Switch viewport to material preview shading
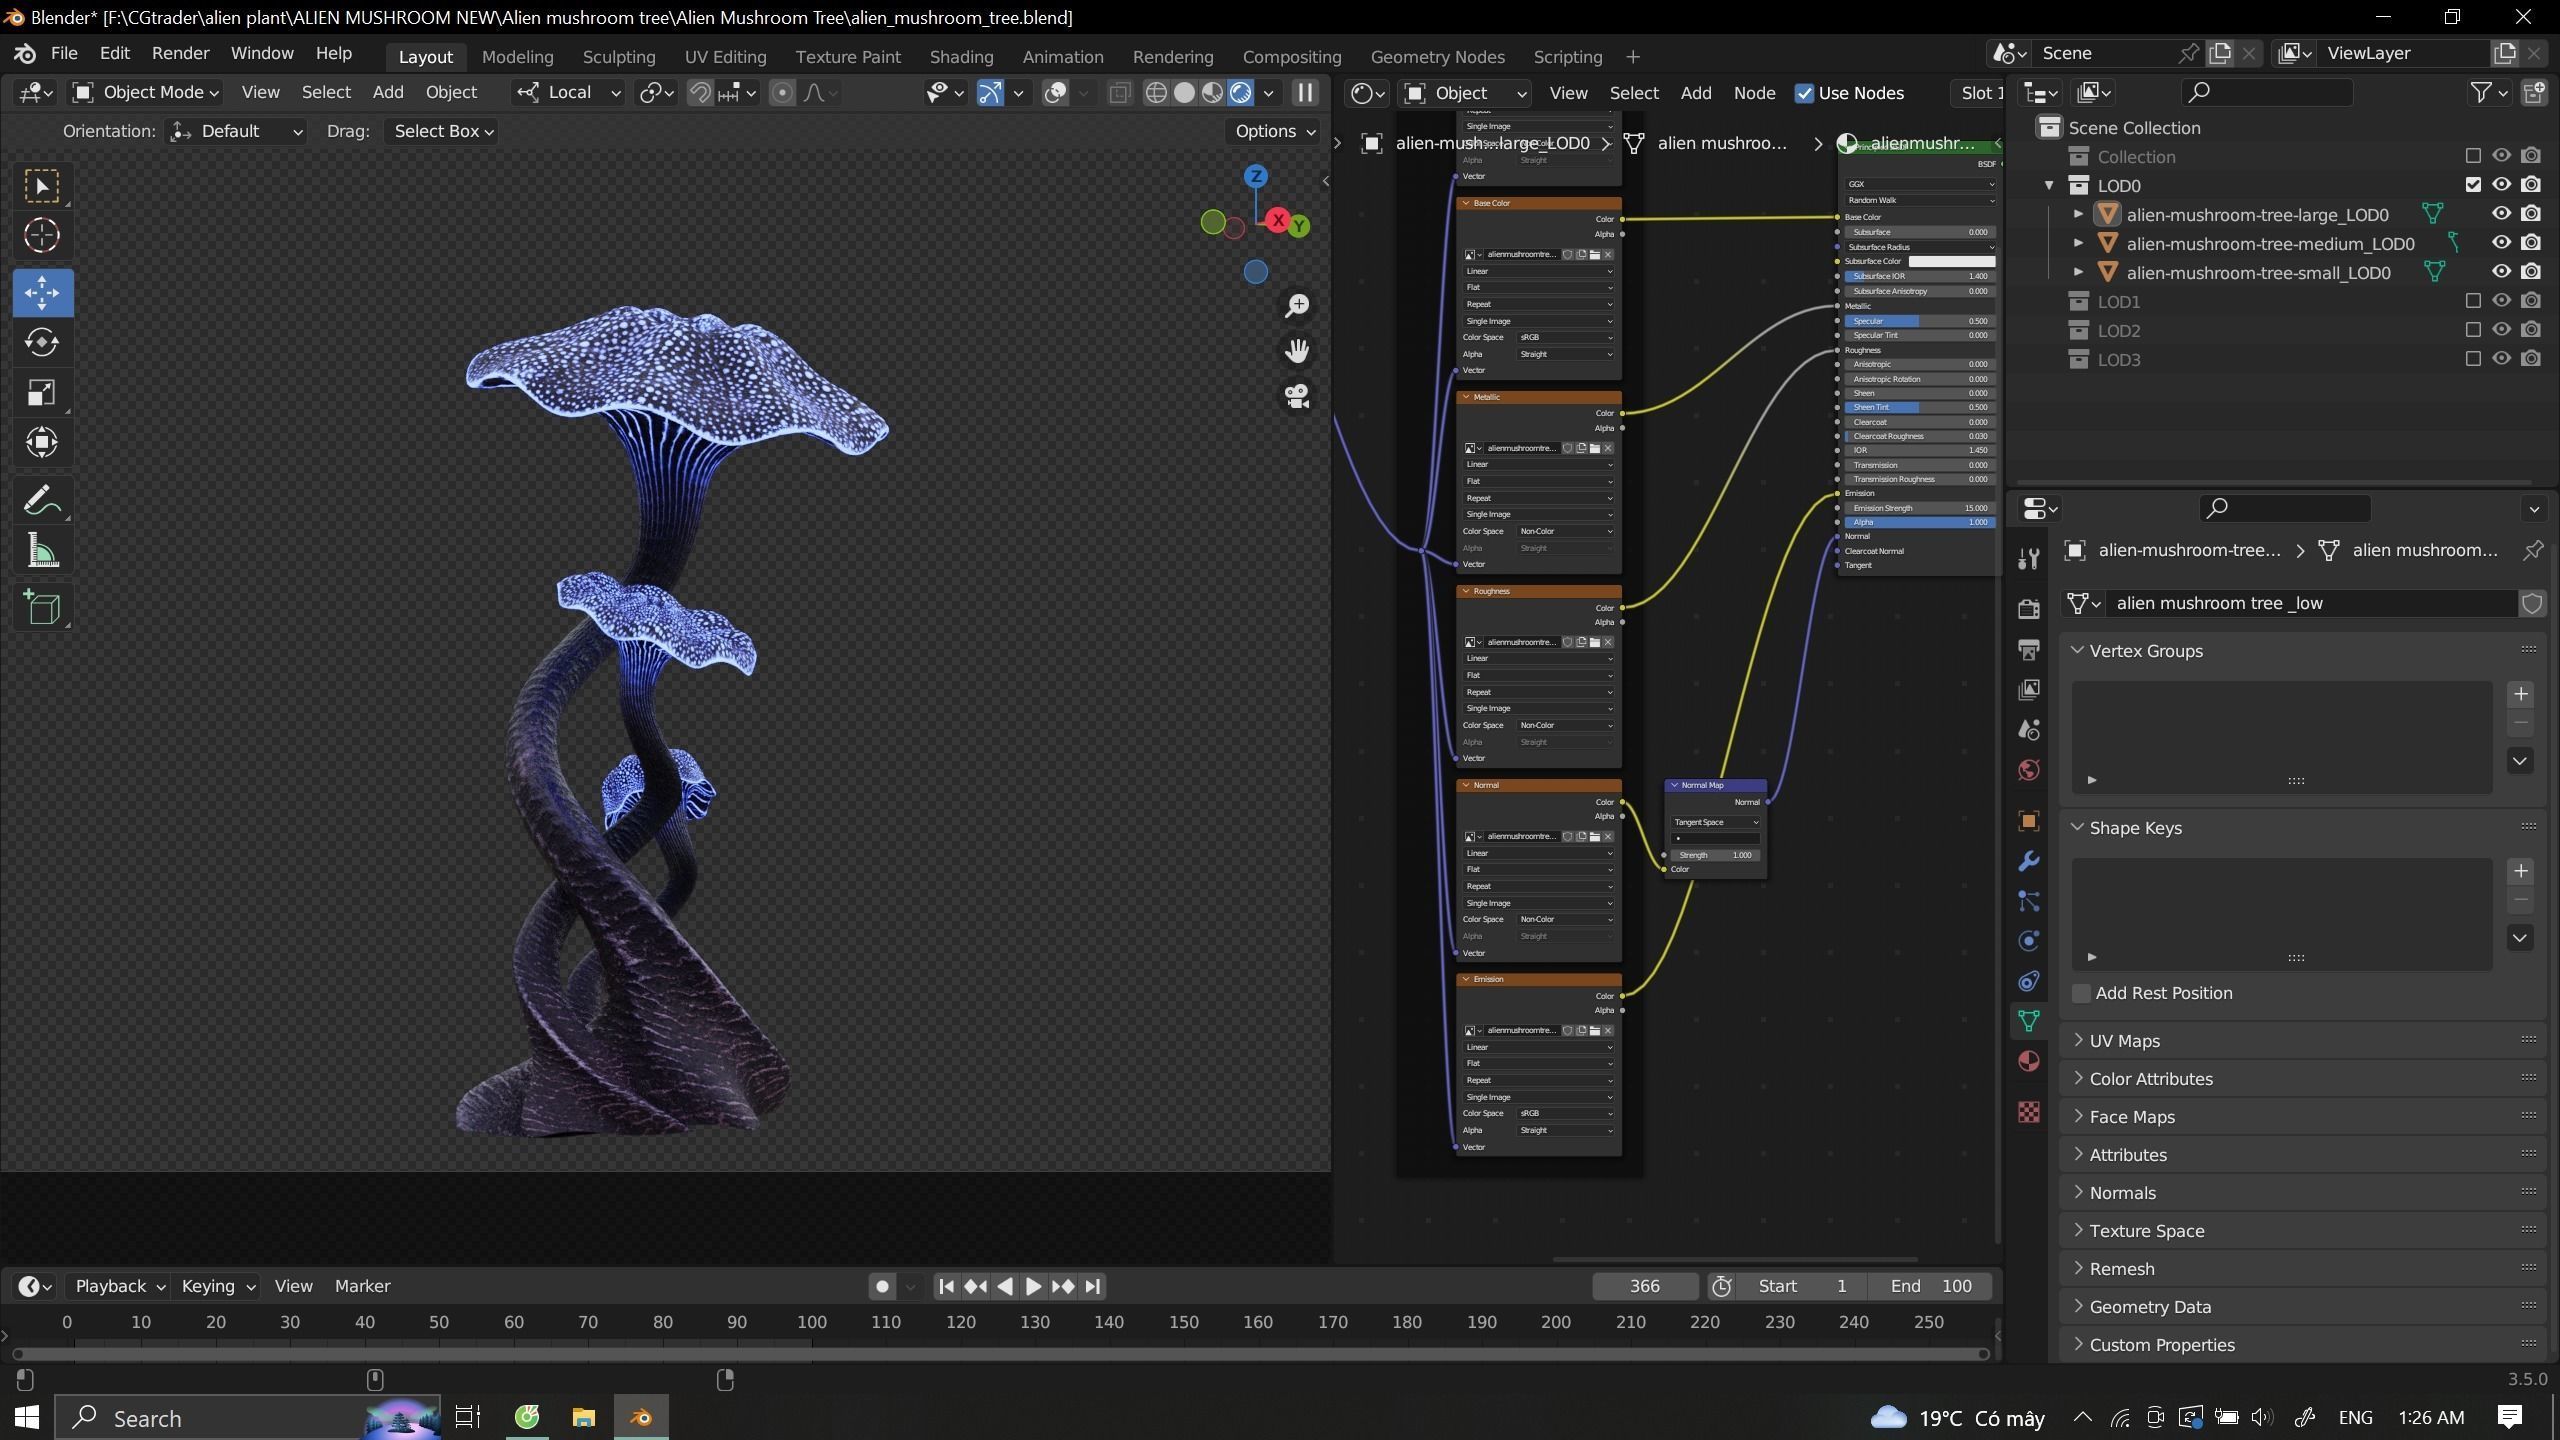Viewport: 2560px width, 1440px height. click(1212, 93)
